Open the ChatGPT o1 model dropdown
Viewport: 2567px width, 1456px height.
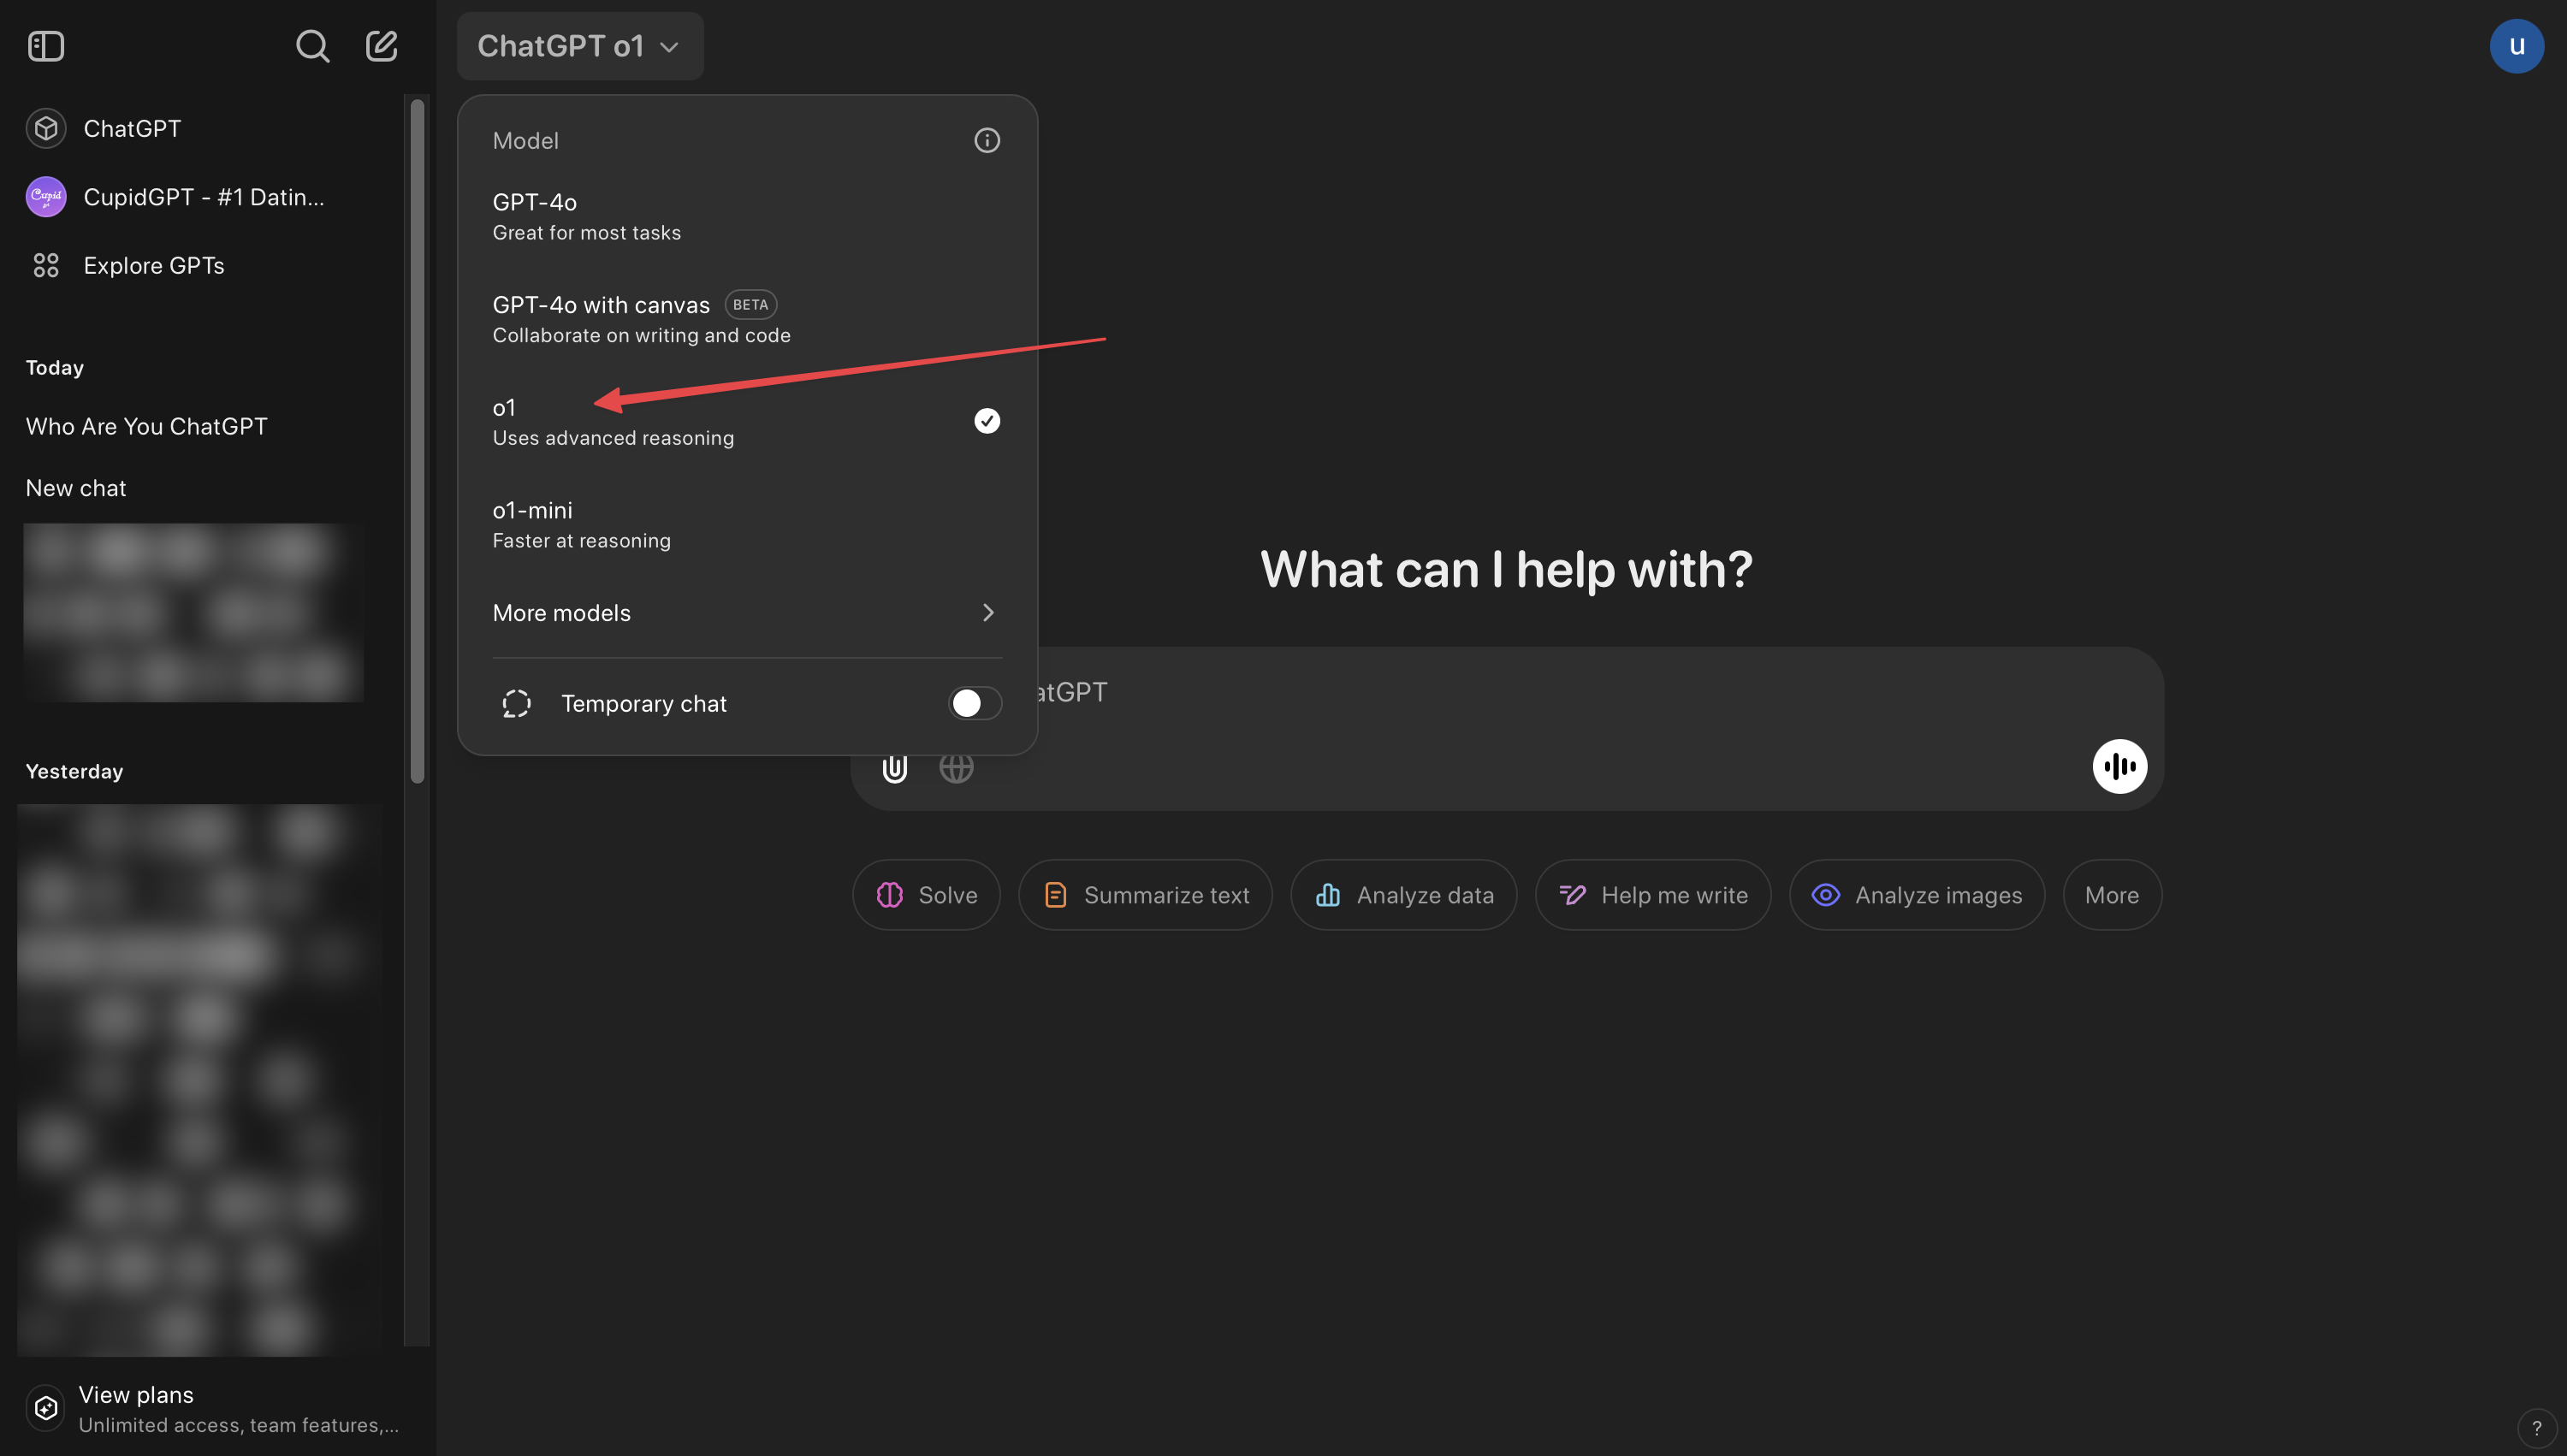pyautogui.click(x=580, y=46)
